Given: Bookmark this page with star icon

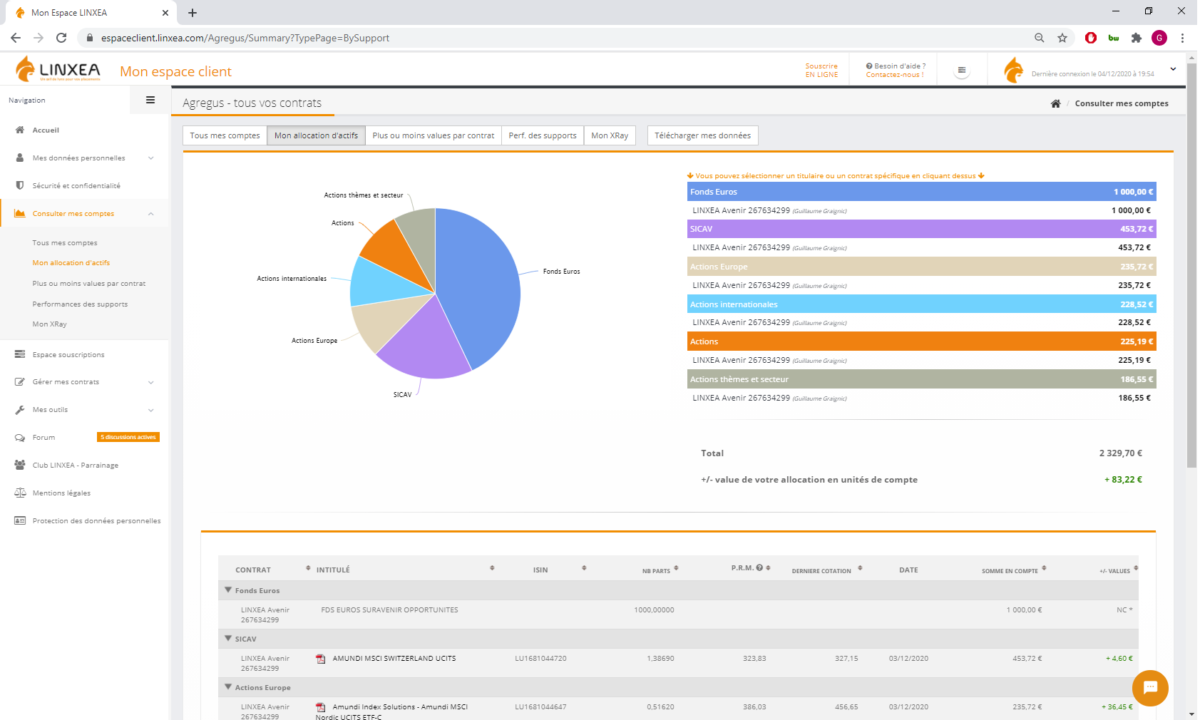Looking at the screenshot, I should [1062, 38].
